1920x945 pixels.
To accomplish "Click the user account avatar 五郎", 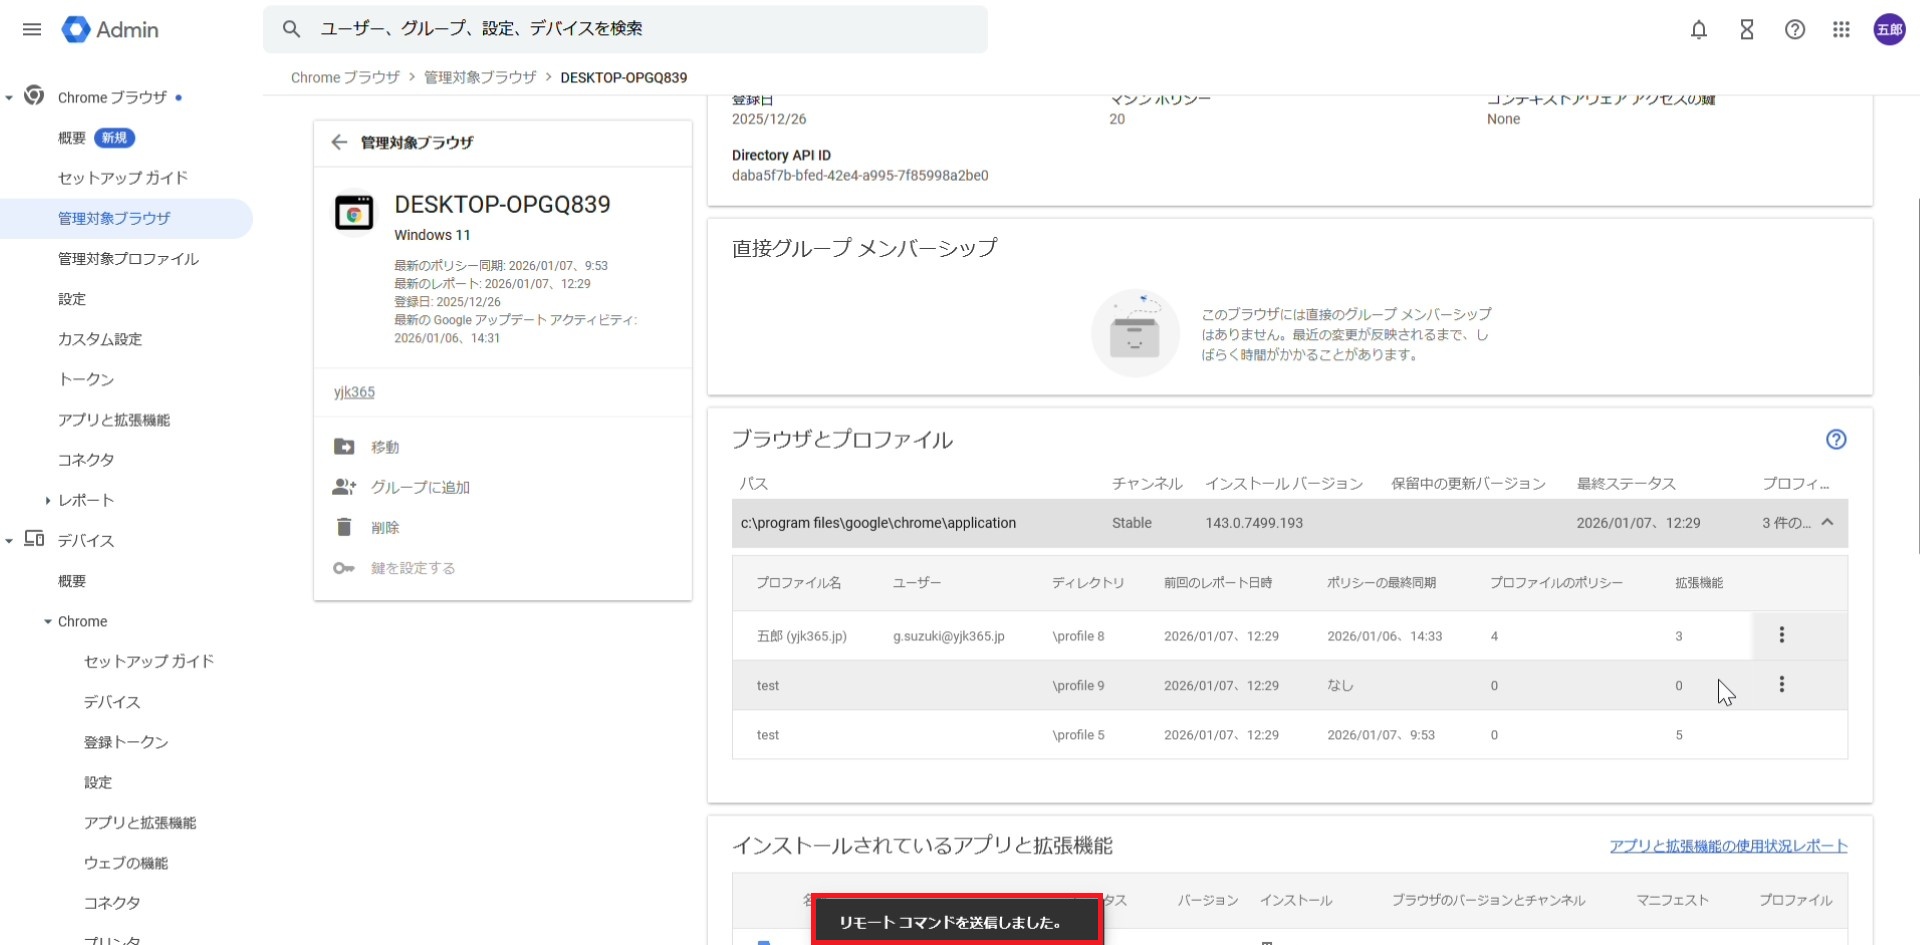I will pyautogui.click(x=1889, y=29).
